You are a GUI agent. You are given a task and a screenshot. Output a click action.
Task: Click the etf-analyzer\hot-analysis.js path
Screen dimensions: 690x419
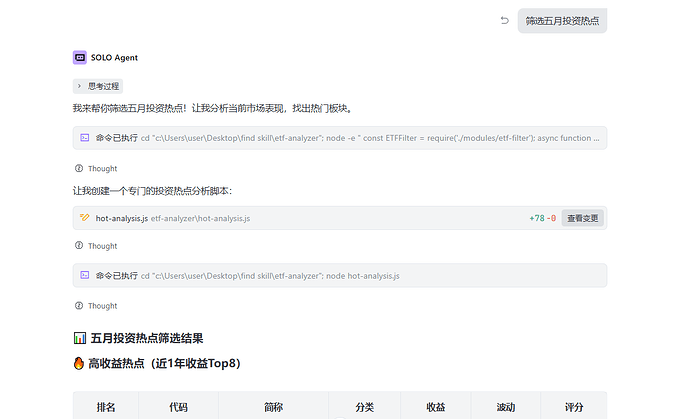200,218
